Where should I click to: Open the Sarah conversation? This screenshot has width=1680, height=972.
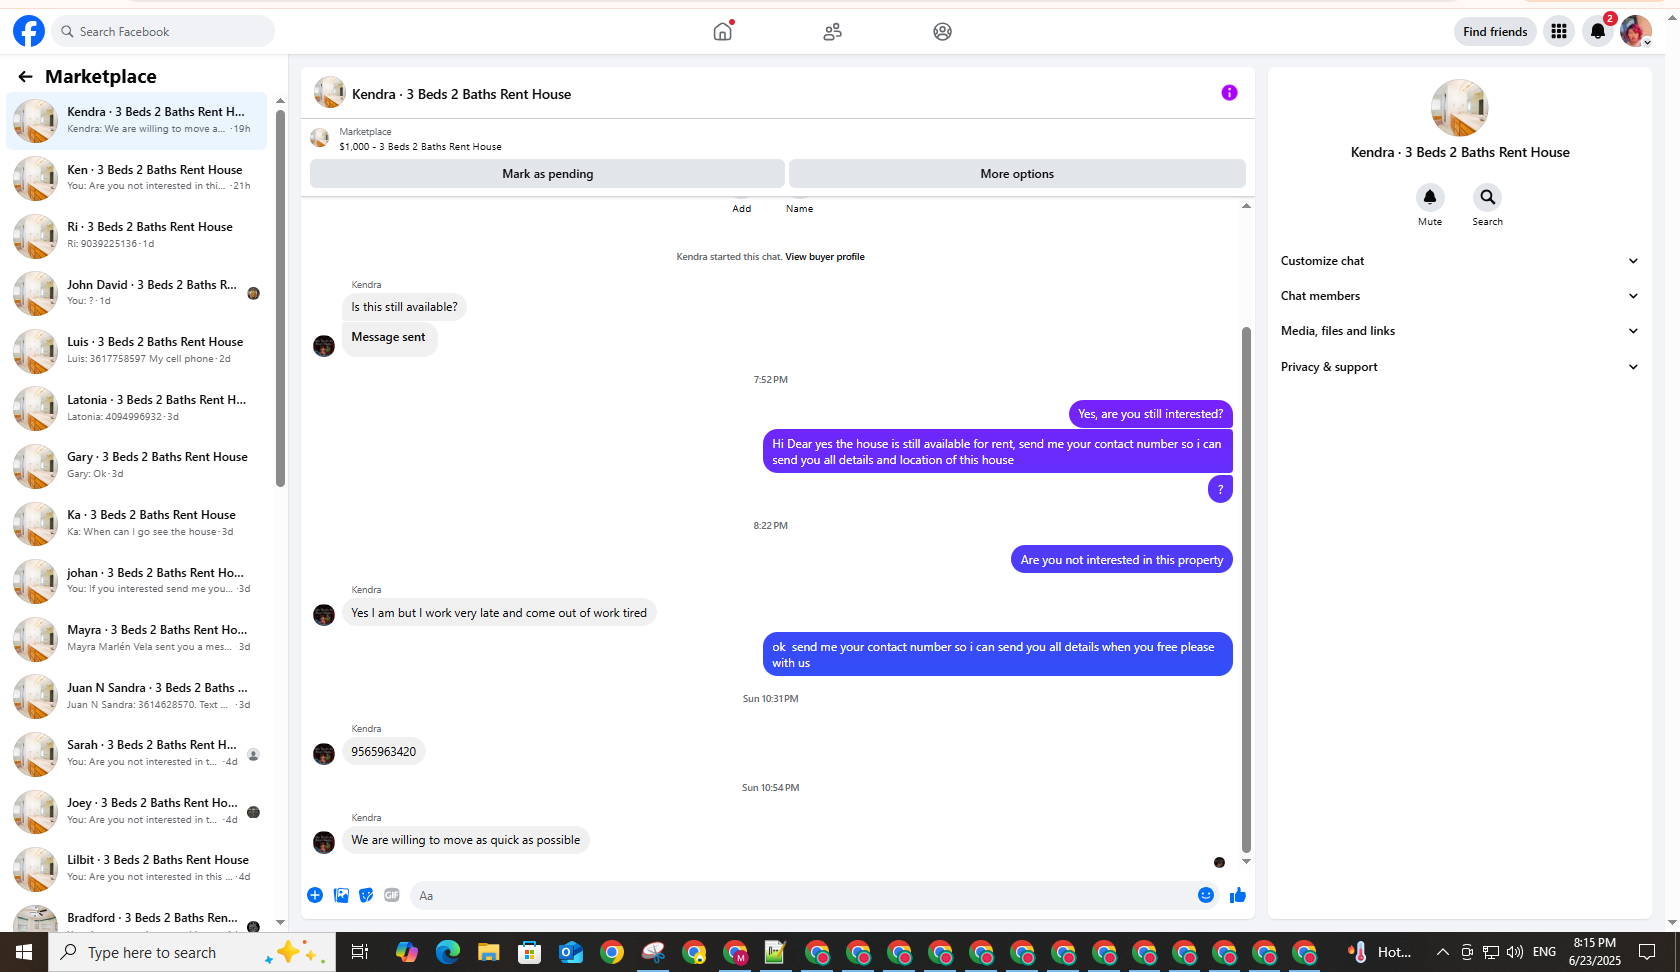137,753
